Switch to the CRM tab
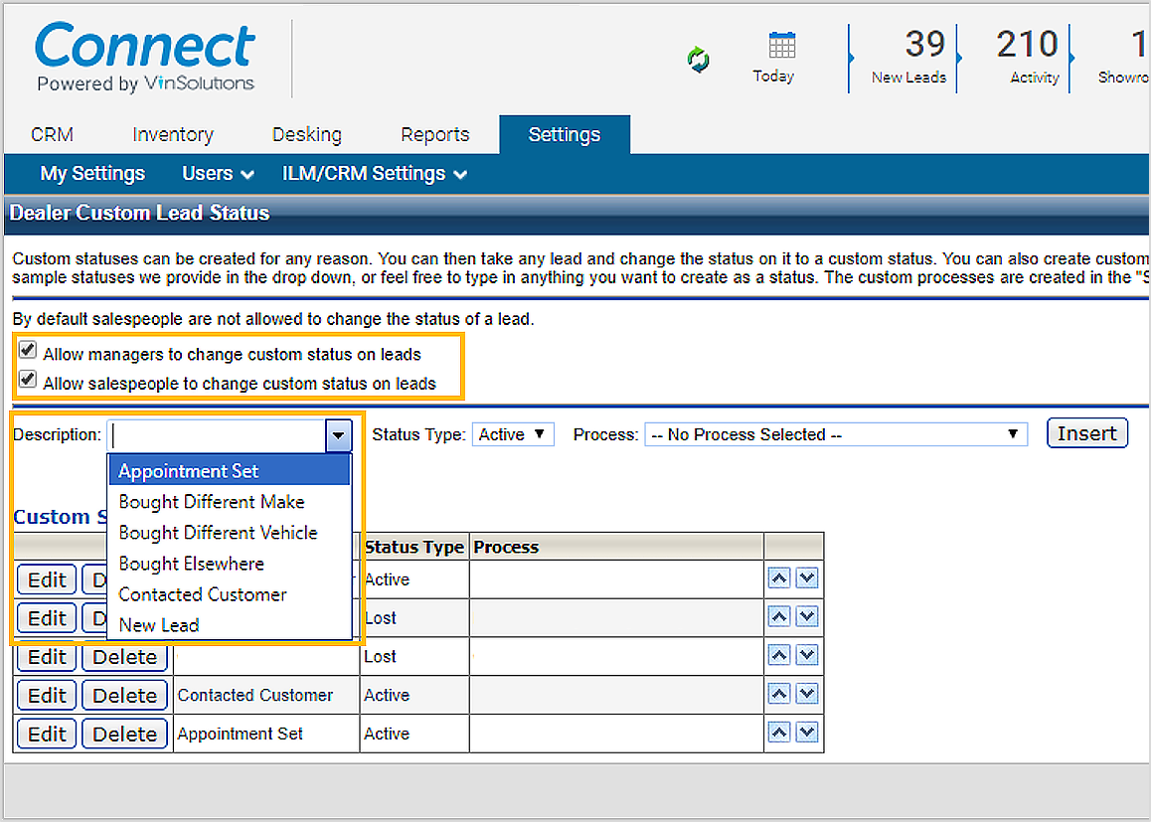The height and width of the screenshot is (822, 1151). 52,135
